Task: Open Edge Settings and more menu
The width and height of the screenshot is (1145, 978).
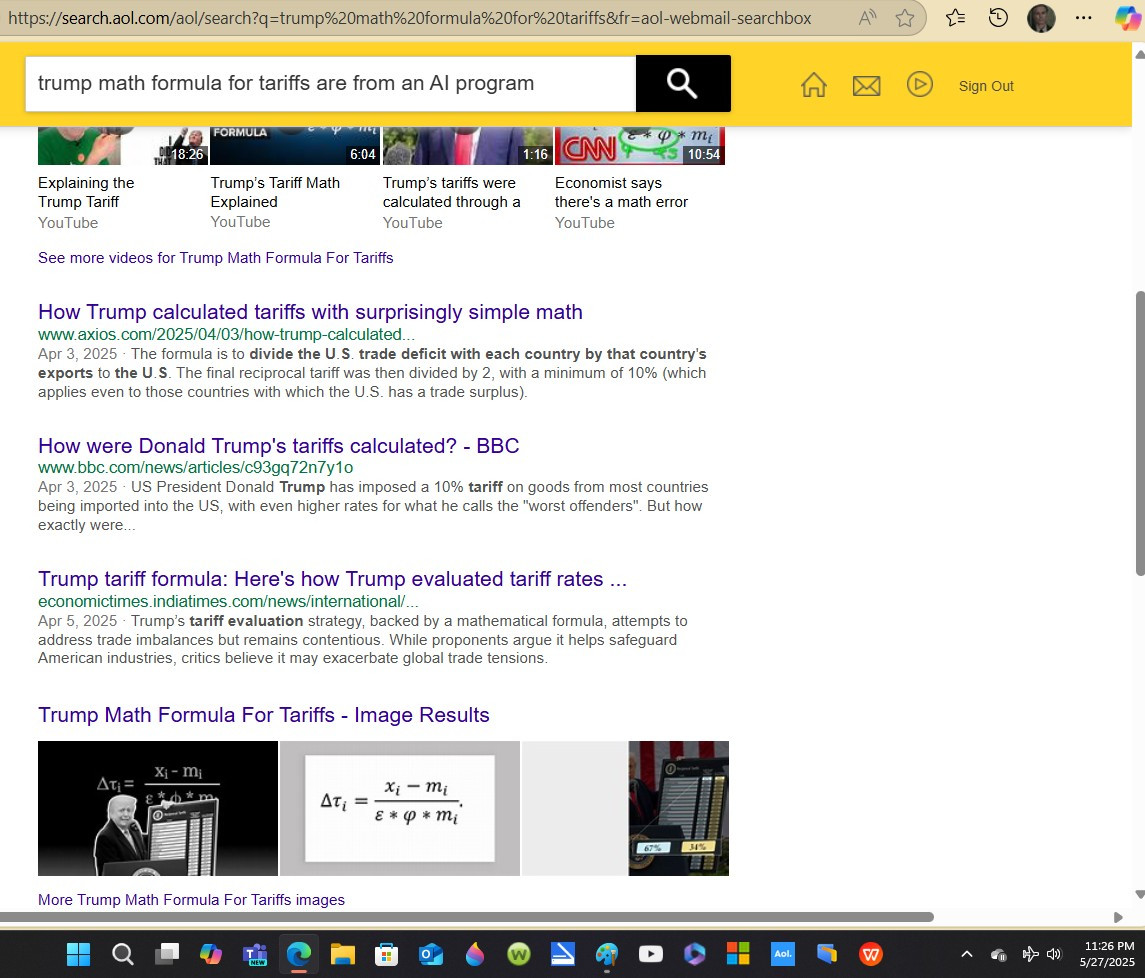Action: (1084, 18)
